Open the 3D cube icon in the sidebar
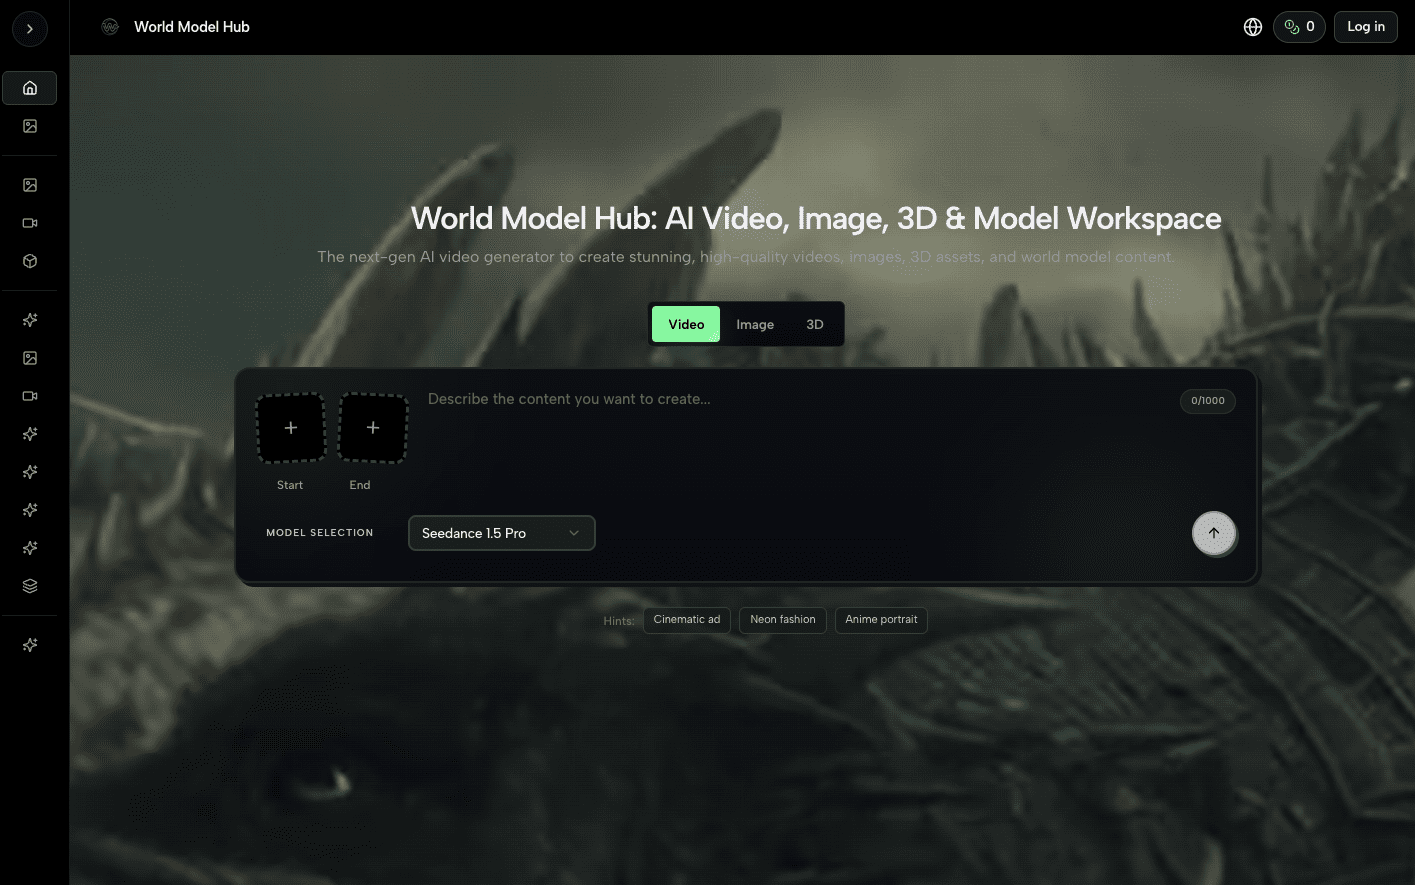Image resolution: width=1415 pixels, height=885 pixels. [29, 261]
